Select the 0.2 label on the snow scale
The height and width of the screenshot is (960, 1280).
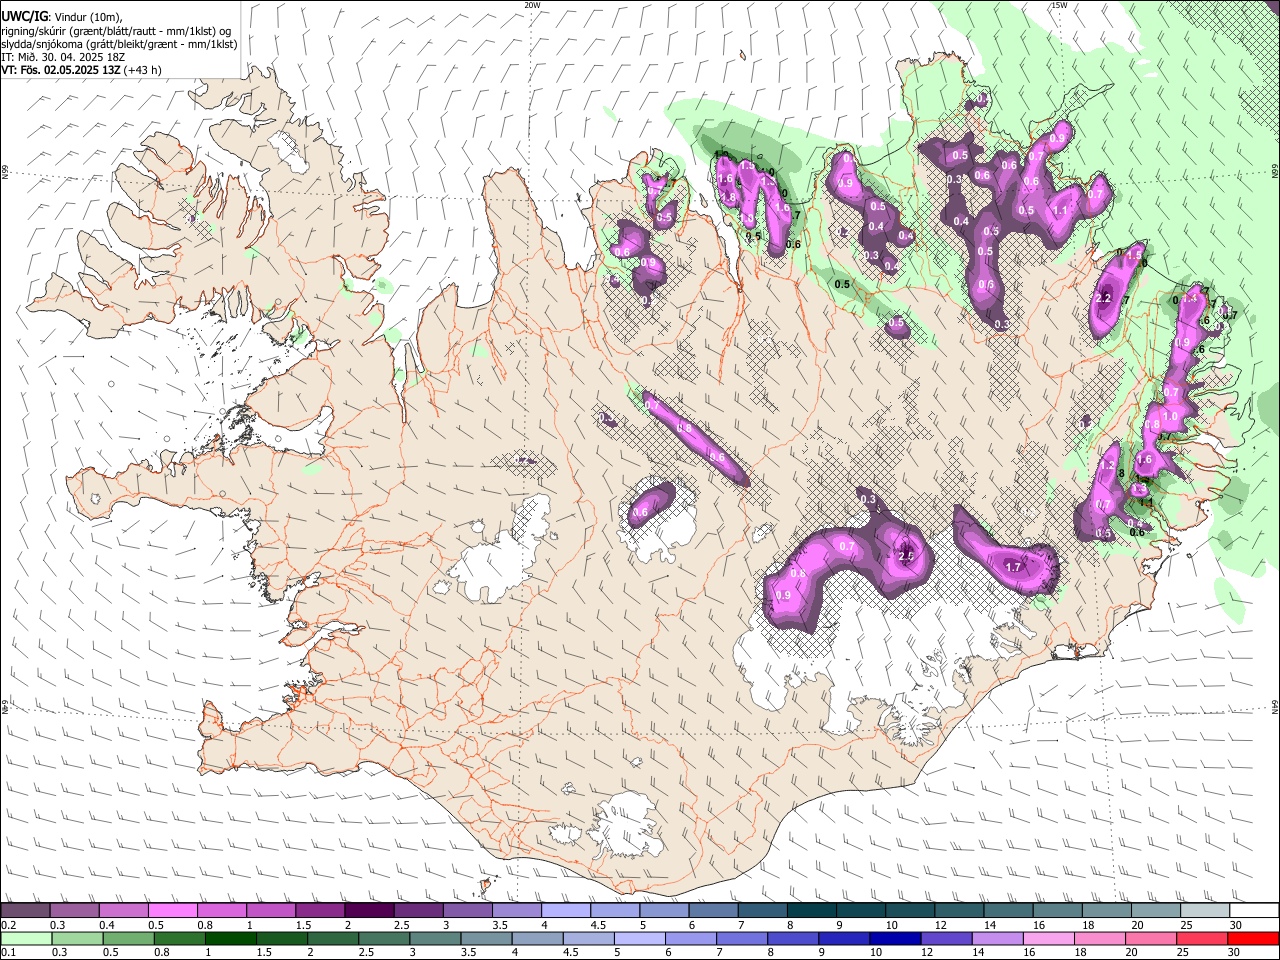pos(8,924)
